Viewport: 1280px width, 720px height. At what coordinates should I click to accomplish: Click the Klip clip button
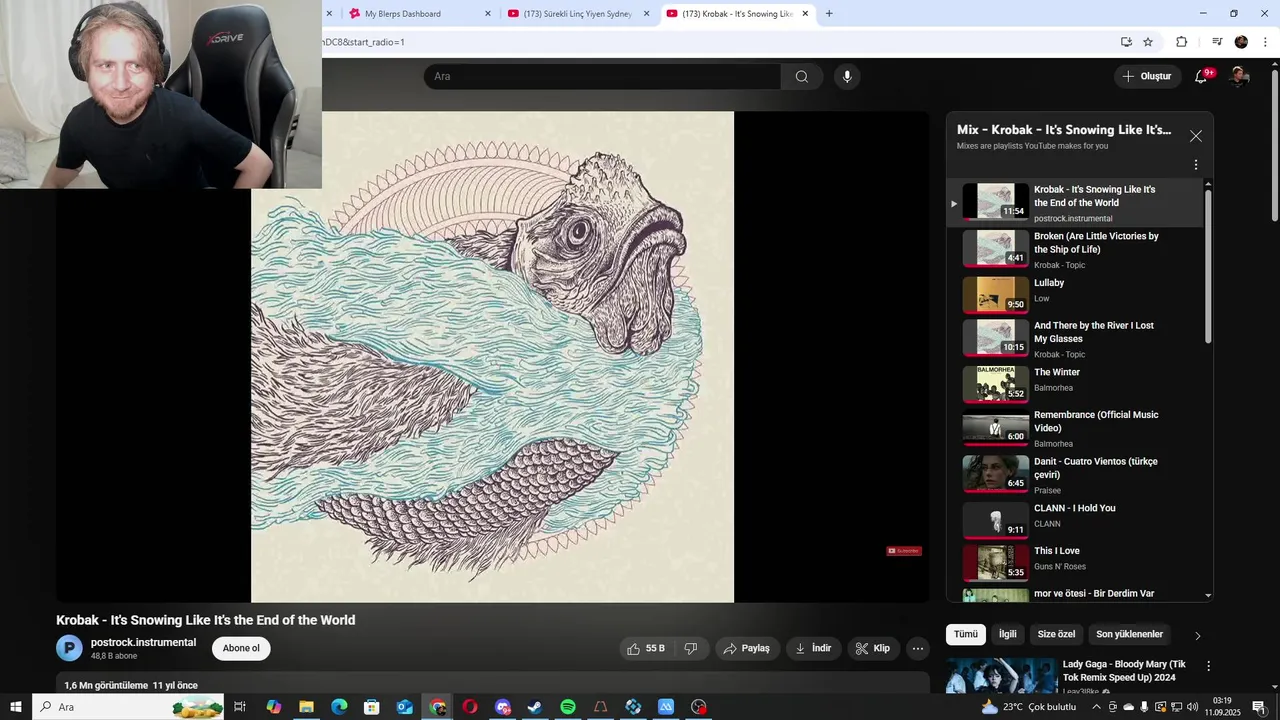[x=873, y=649]
